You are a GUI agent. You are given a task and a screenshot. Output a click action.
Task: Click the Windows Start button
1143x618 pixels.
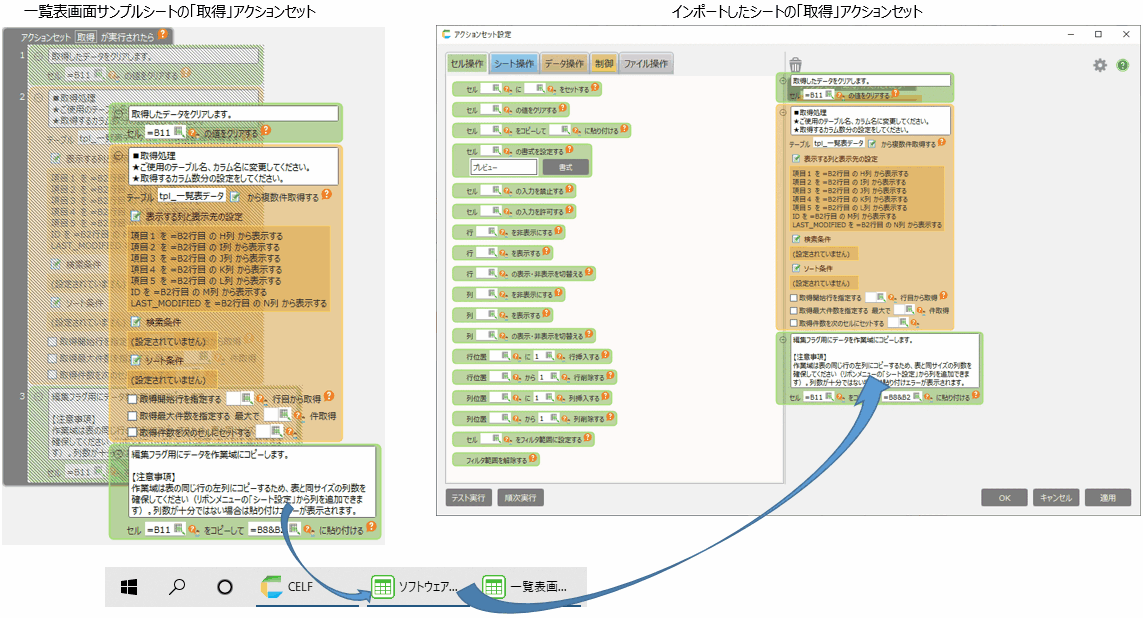click(129, 587)
